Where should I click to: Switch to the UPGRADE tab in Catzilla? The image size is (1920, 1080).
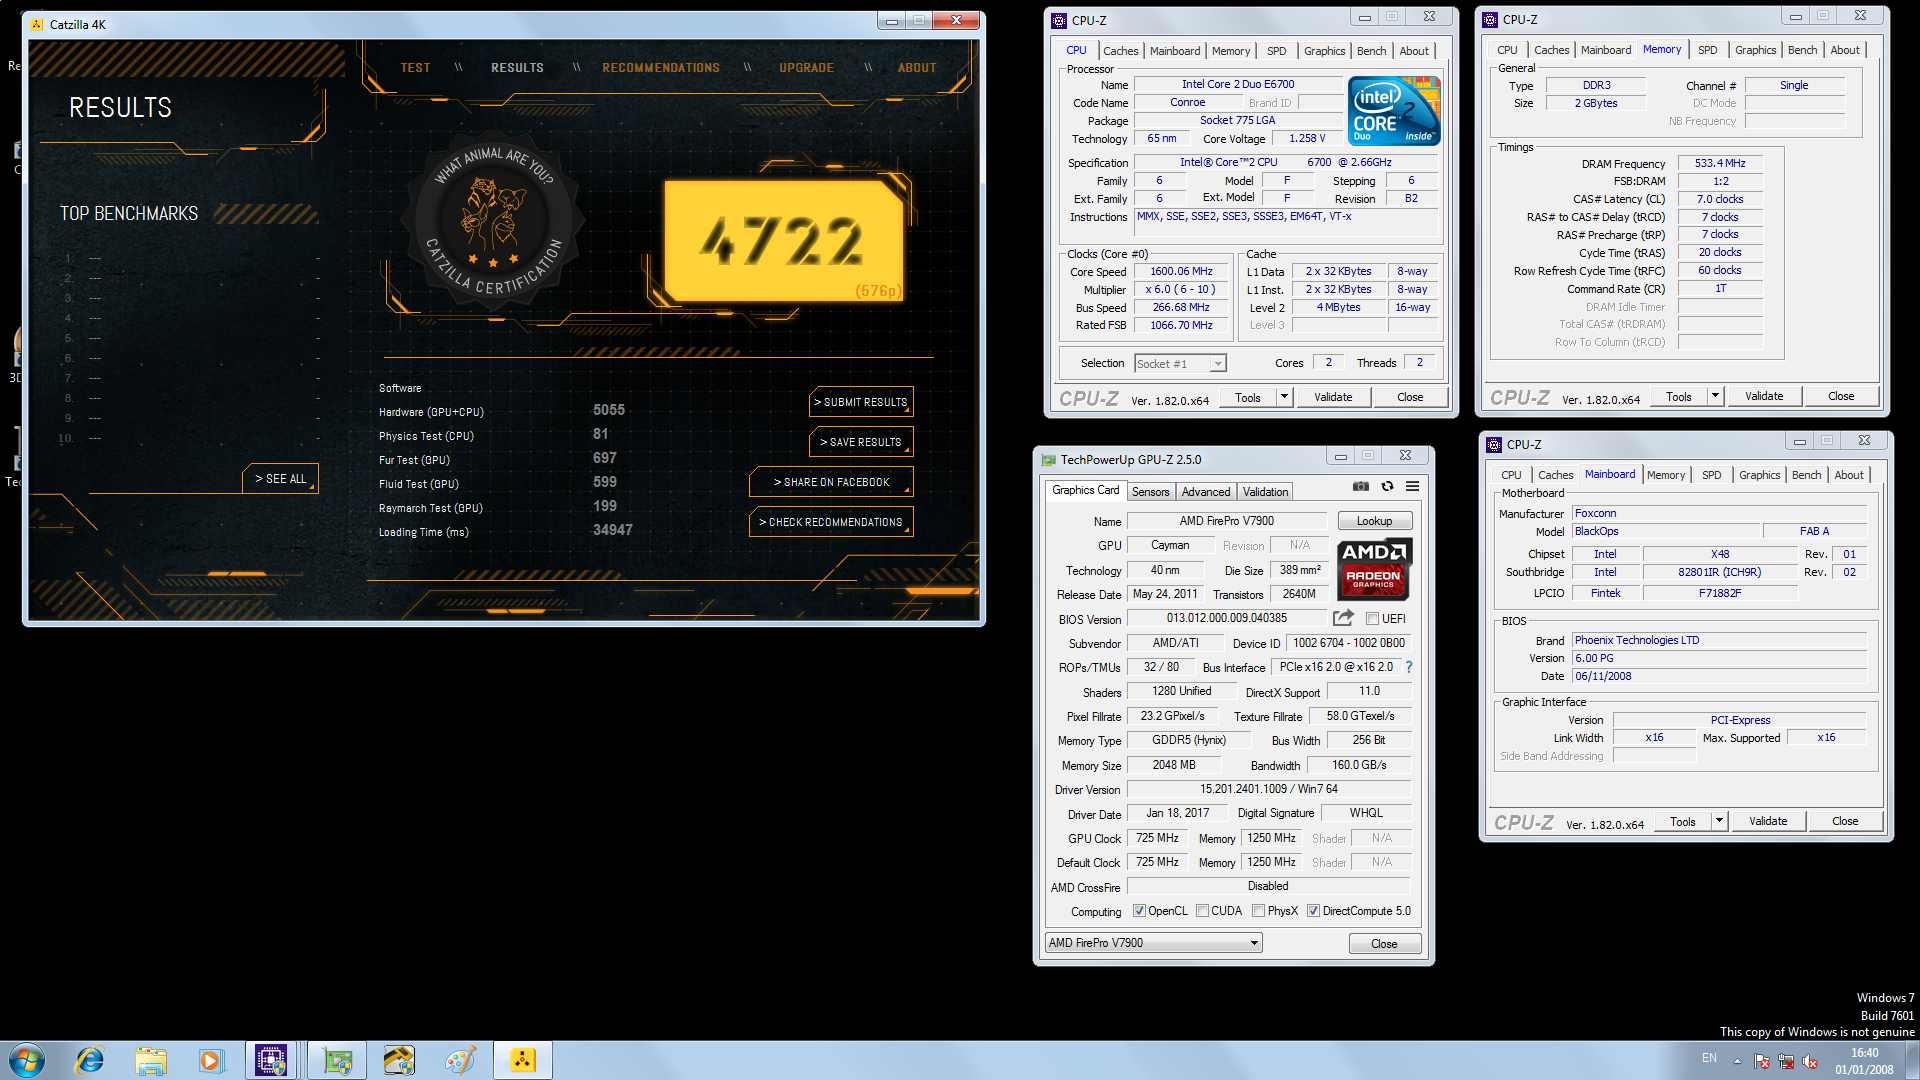tap(806, 68)
